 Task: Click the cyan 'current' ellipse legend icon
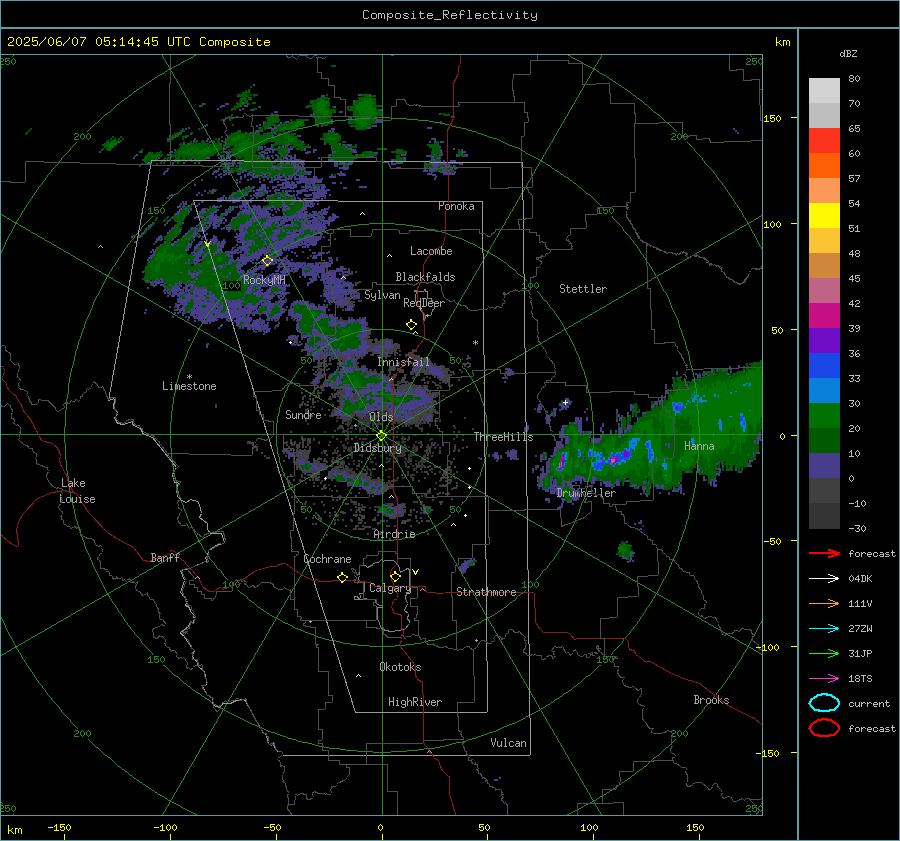coord(824,703)
